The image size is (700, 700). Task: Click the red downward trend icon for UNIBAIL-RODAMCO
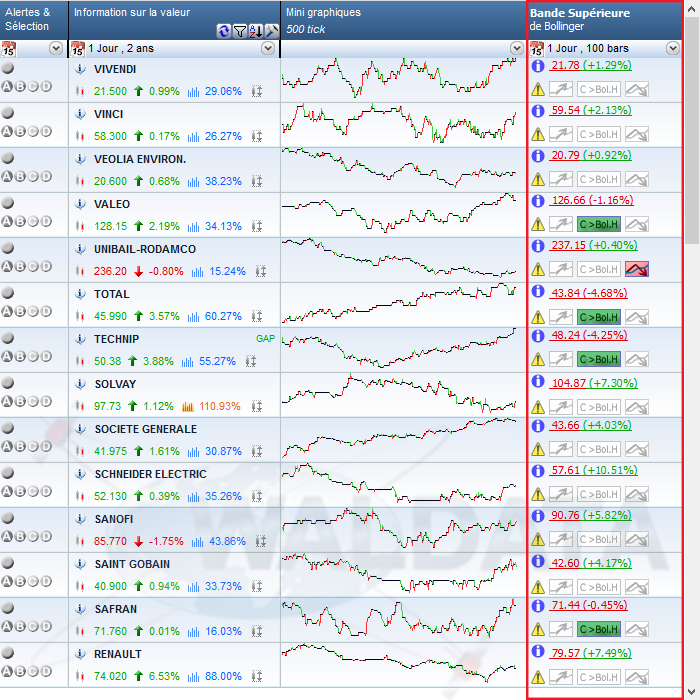pos(637,269)
